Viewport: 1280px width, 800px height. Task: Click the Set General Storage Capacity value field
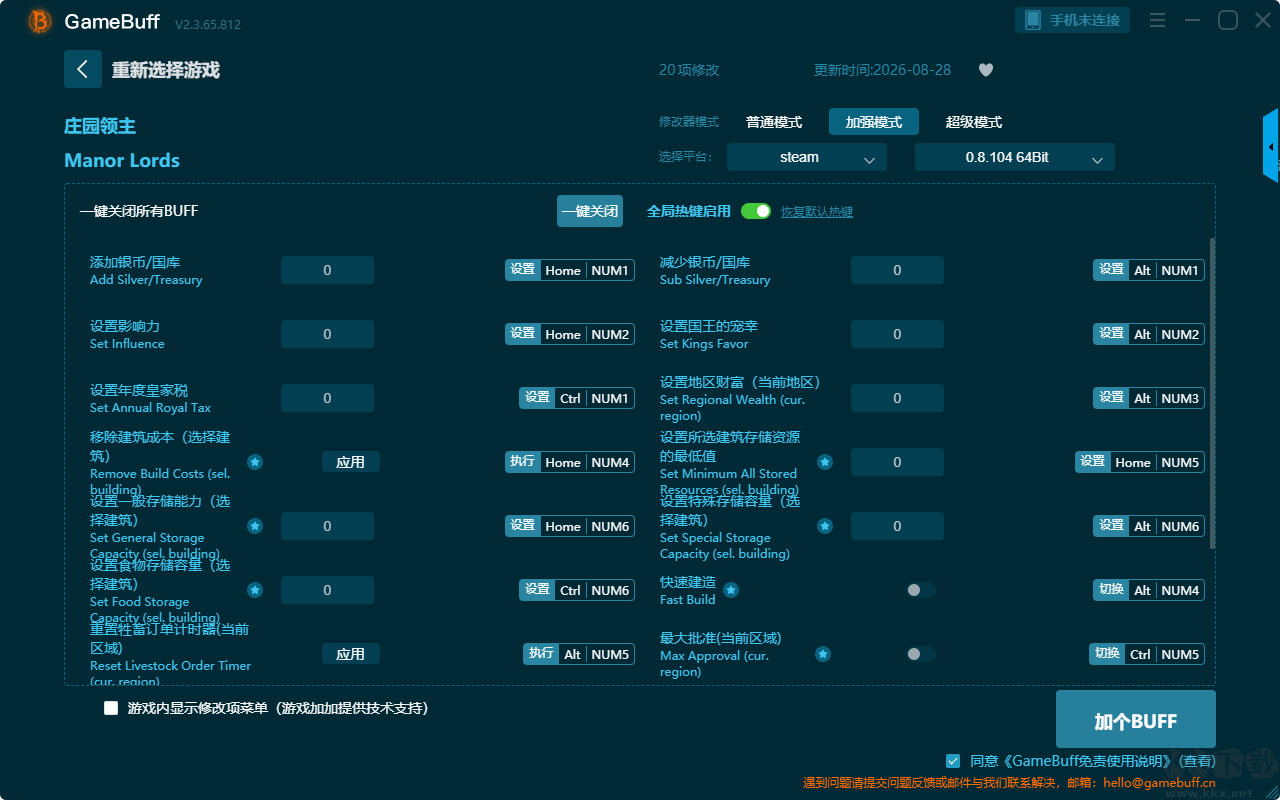click(x=327, y=526)
